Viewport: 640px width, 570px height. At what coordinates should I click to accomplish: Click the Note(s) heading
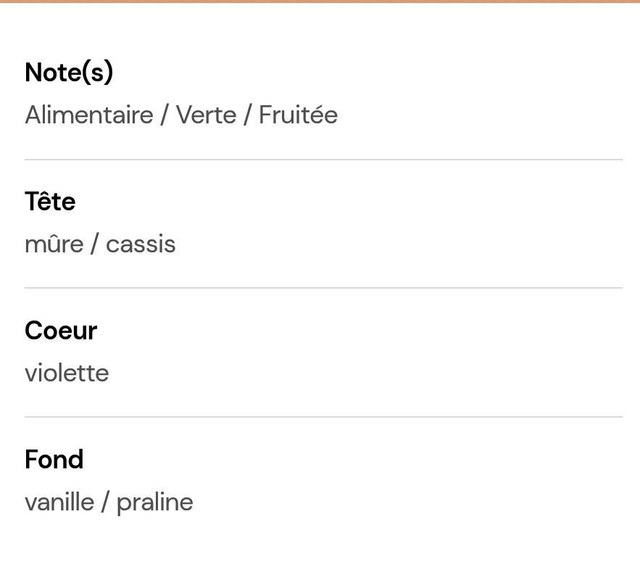pyautogui.click(x=69, y=72)
